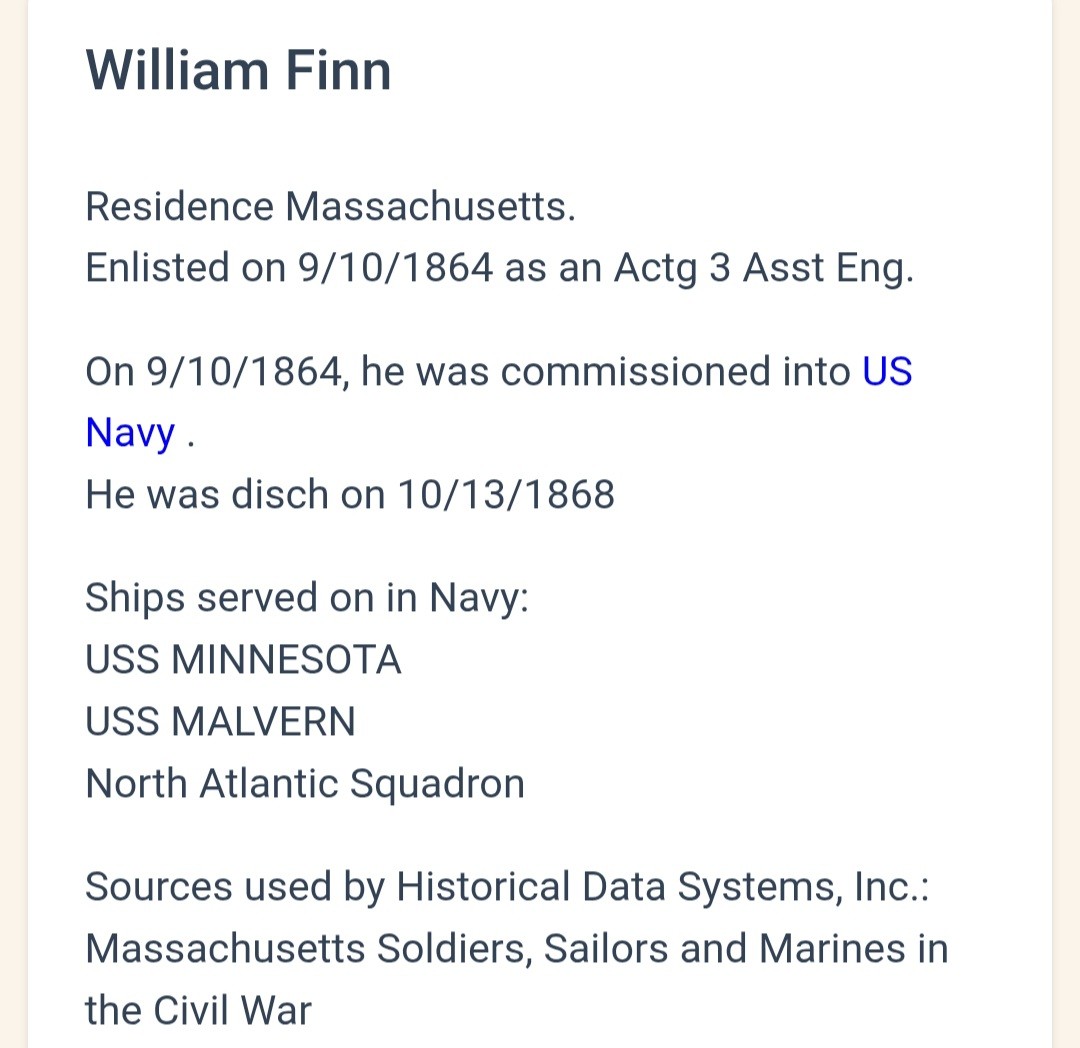Click the enlistment date 9/10/1864 line
The height and width of the screenshot is (1048, 1080).
pyautogui.click(x=394, y=268)
